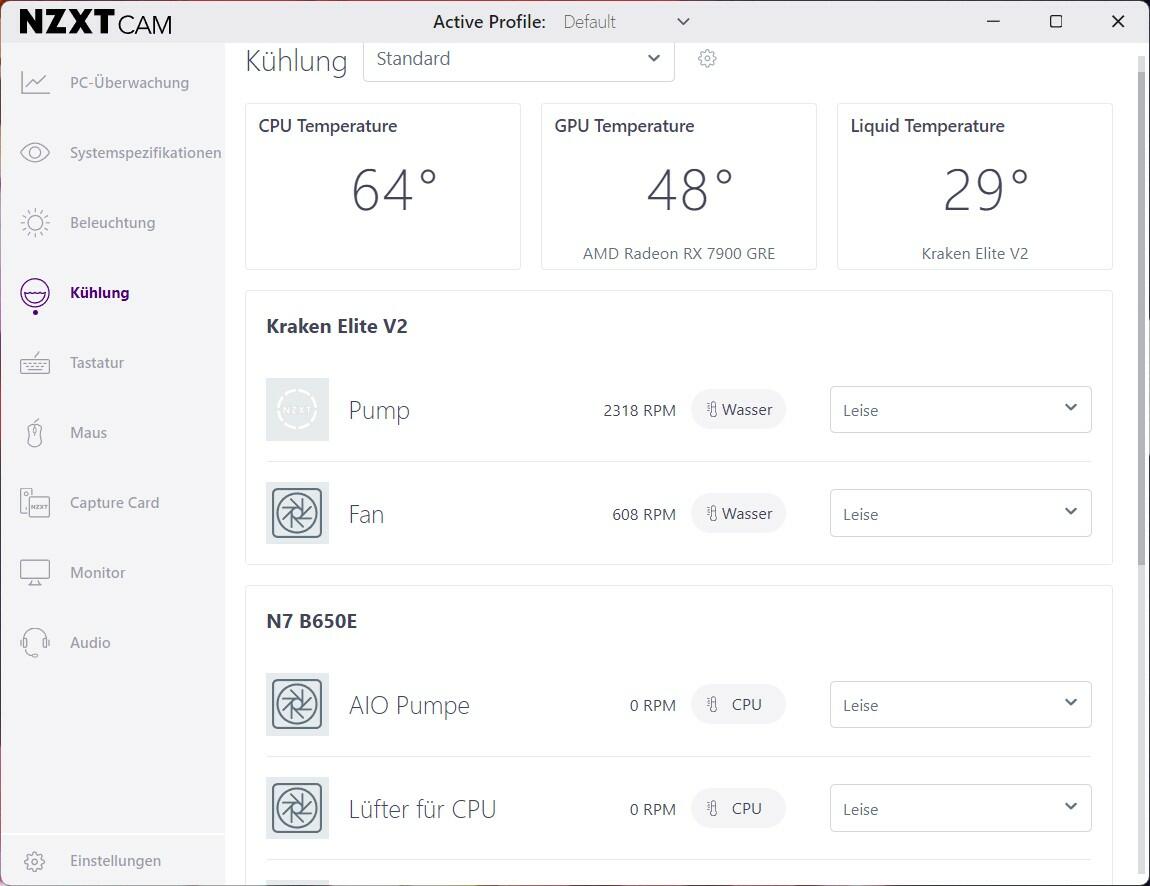
Task: Click the Kraken Elite V2 label under Liquid Temperature
Action: 975,254
